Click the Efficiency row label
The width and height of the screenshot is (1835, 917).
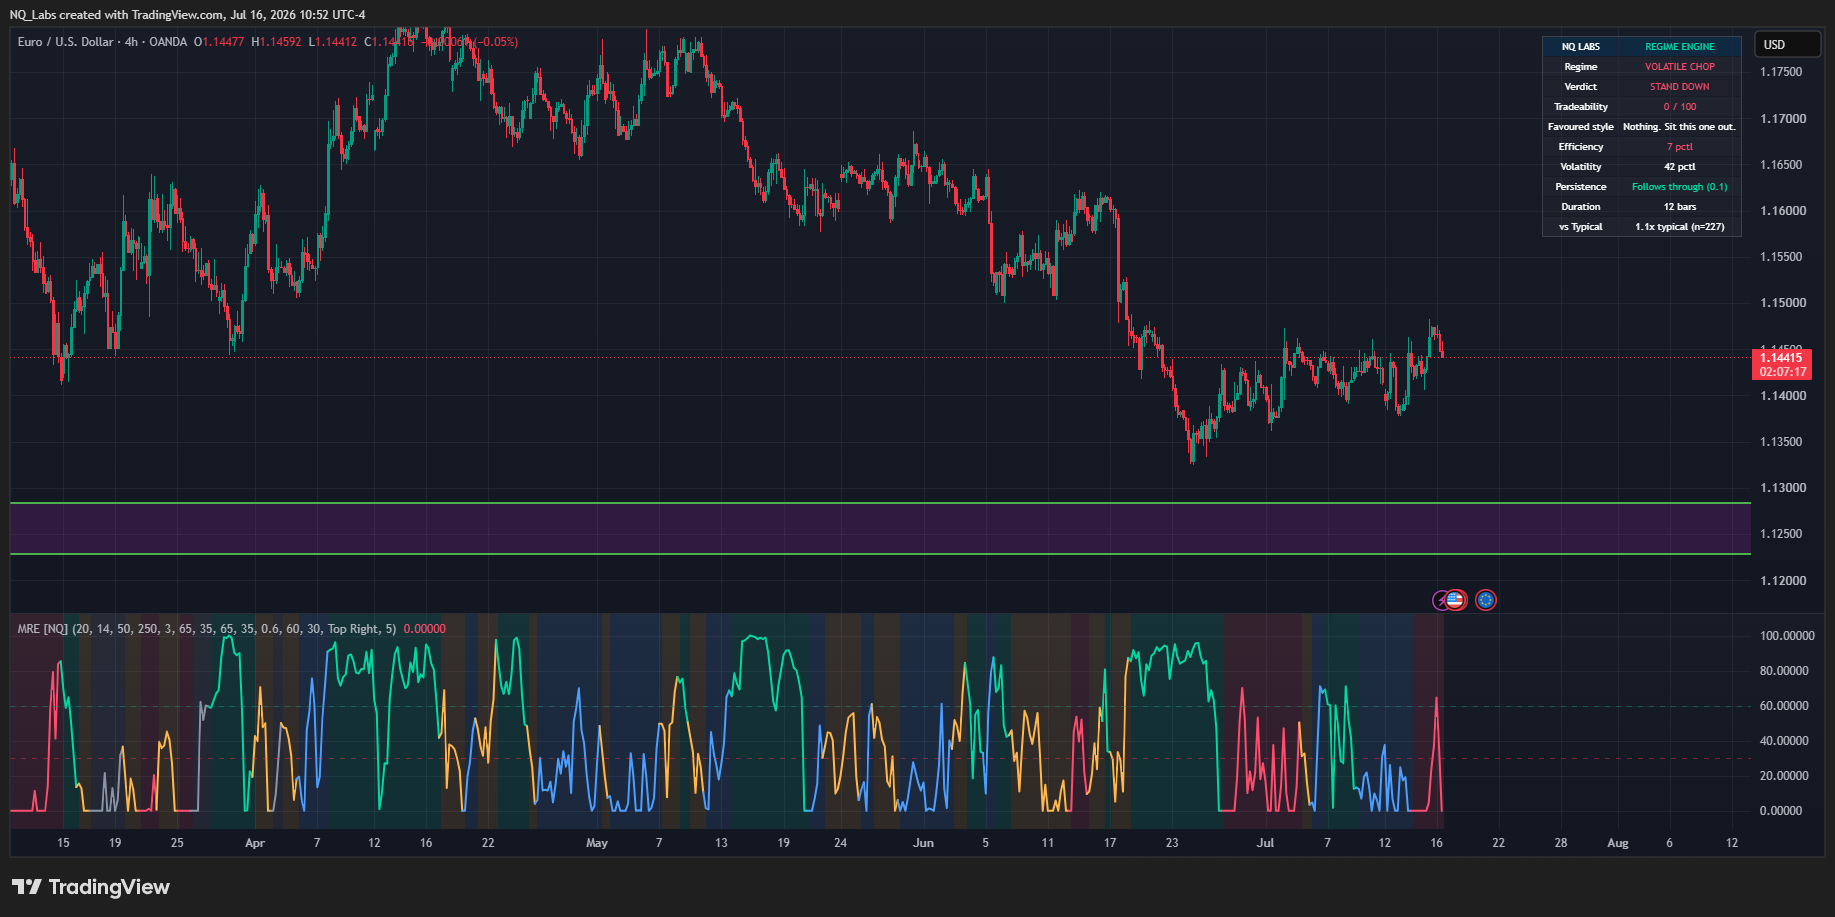point(1581,147)
